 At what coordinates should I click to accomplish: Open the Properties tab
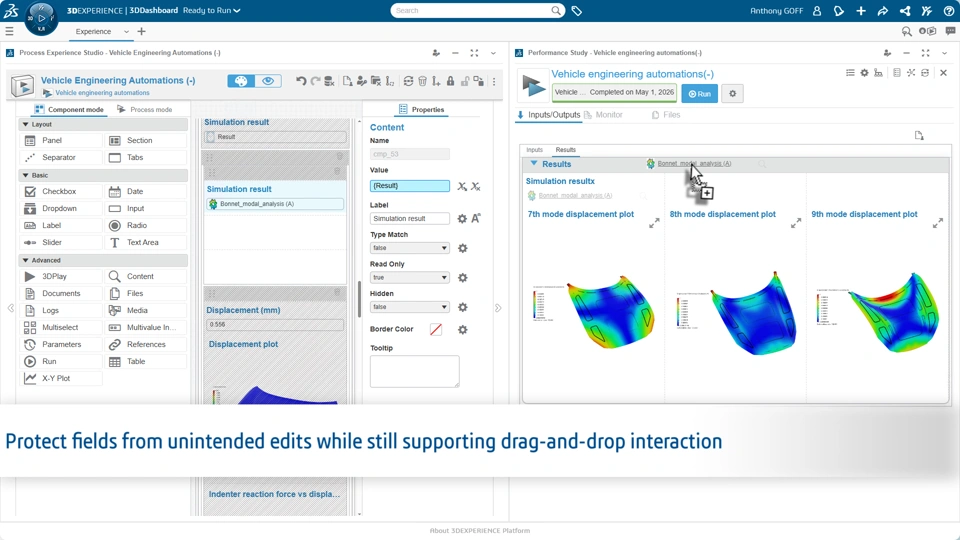pos(421,110)
